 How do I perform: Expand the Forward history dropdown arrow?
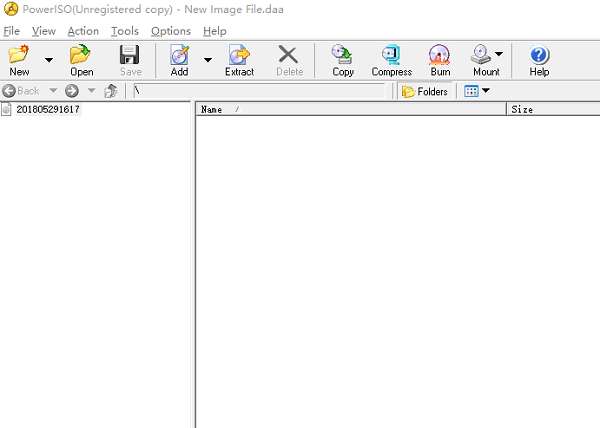[x=91, y=91]
